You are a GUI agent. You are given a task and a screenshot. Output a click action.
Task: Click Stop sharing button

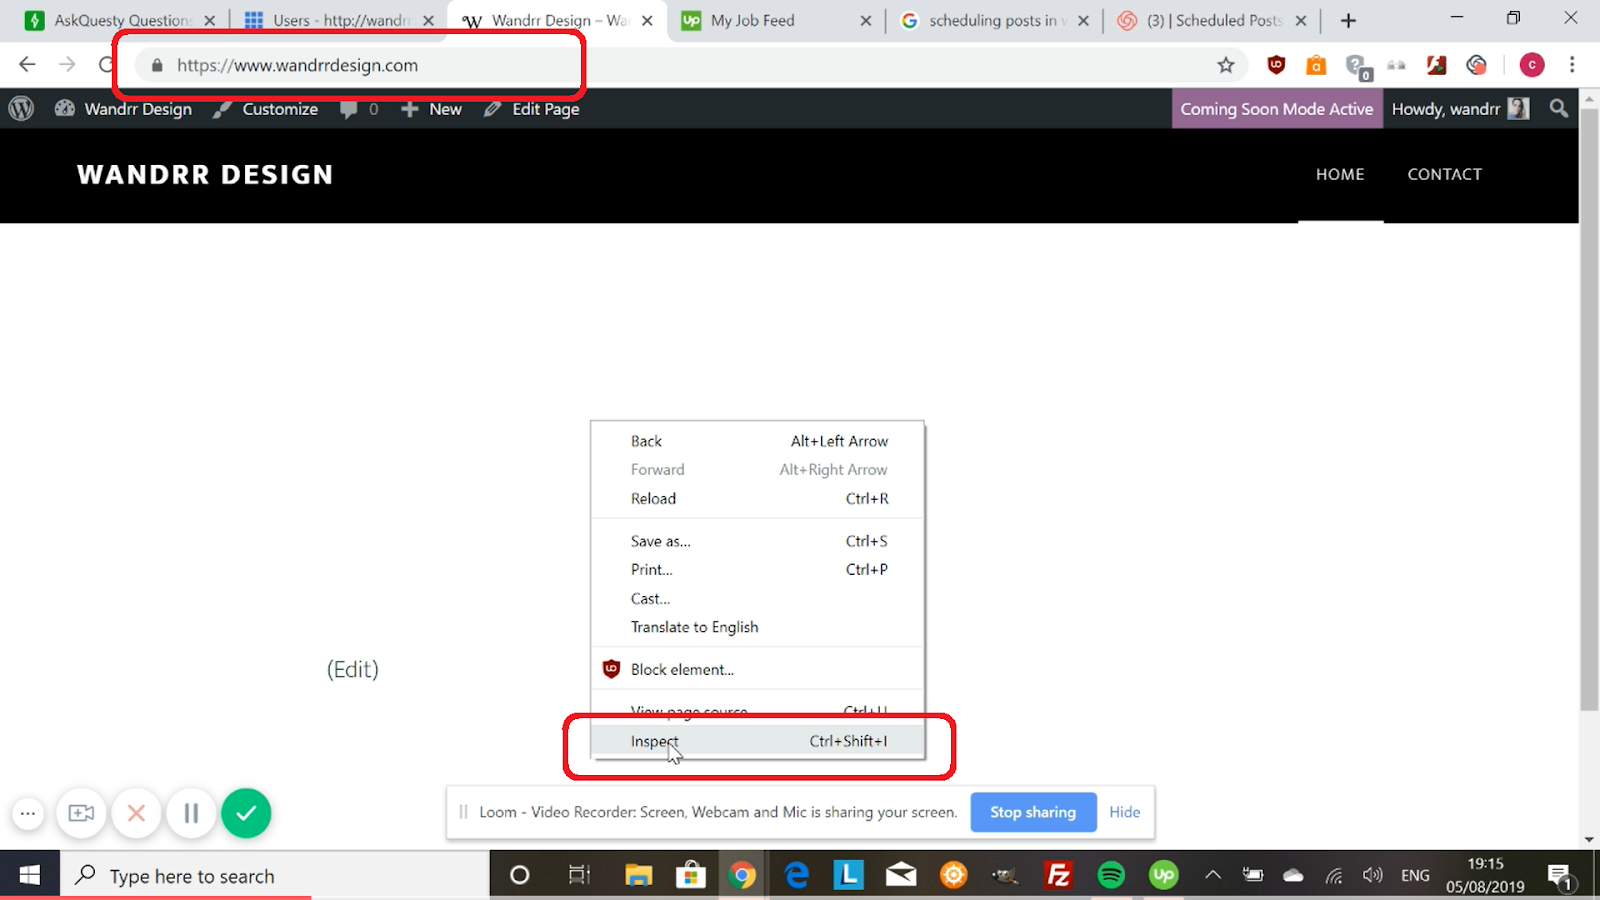click(1033, 812)
